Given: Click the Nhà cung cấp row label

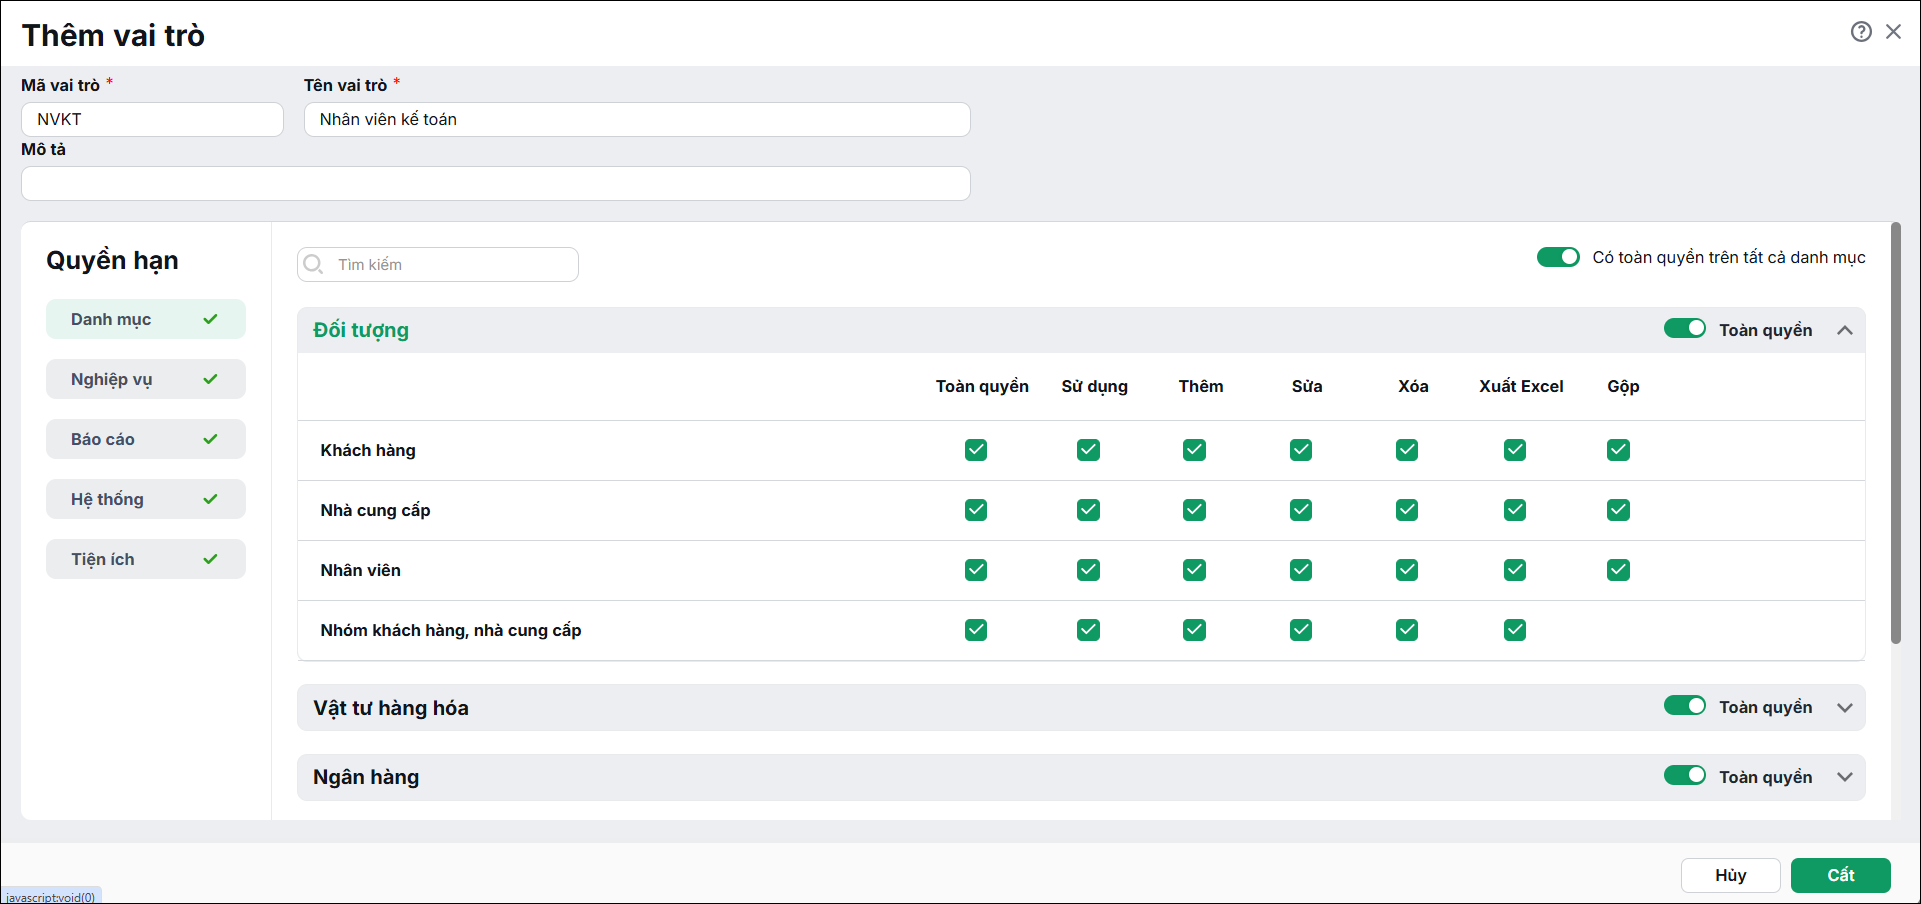Looking at the screenshot, I should 375,510.
